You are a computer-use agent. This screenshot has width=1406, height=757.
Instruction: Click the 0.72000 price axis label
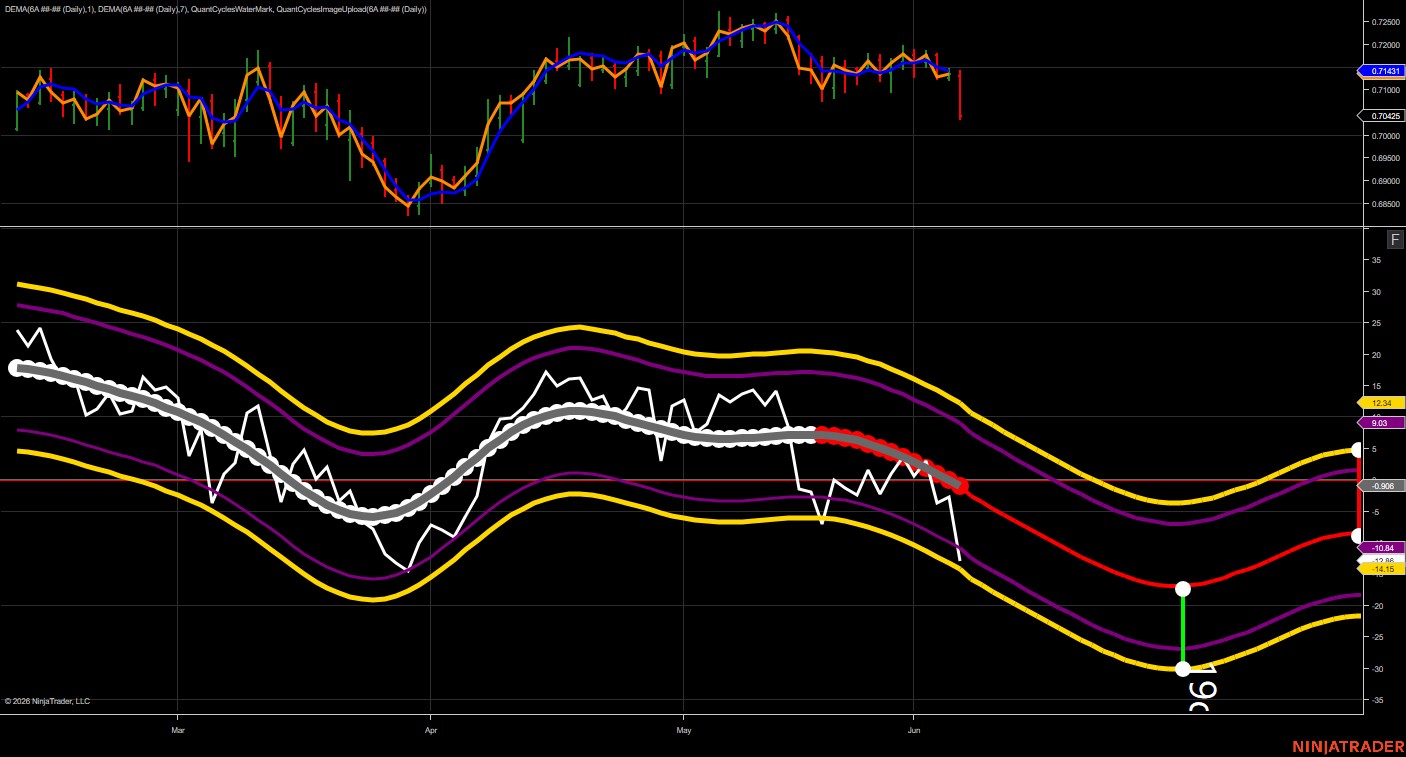[1385, 45]
